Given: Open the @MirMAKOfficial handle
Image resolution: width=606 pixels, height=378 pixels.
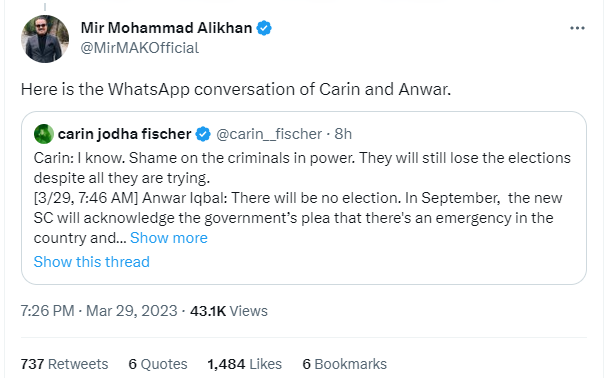Looking at the screenshot, I should [140, 48].
